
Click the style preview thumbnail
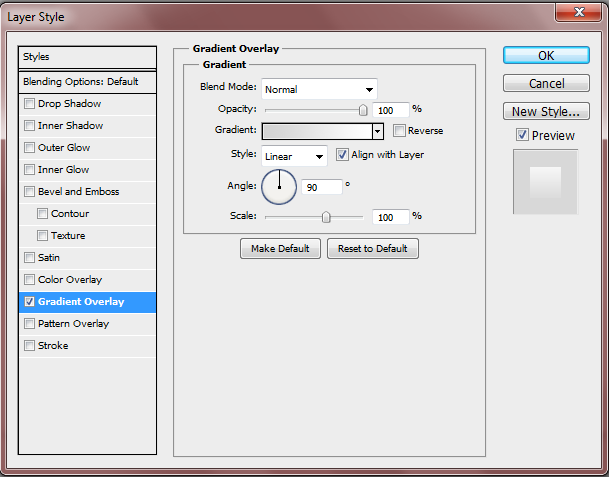pos(545,182)
